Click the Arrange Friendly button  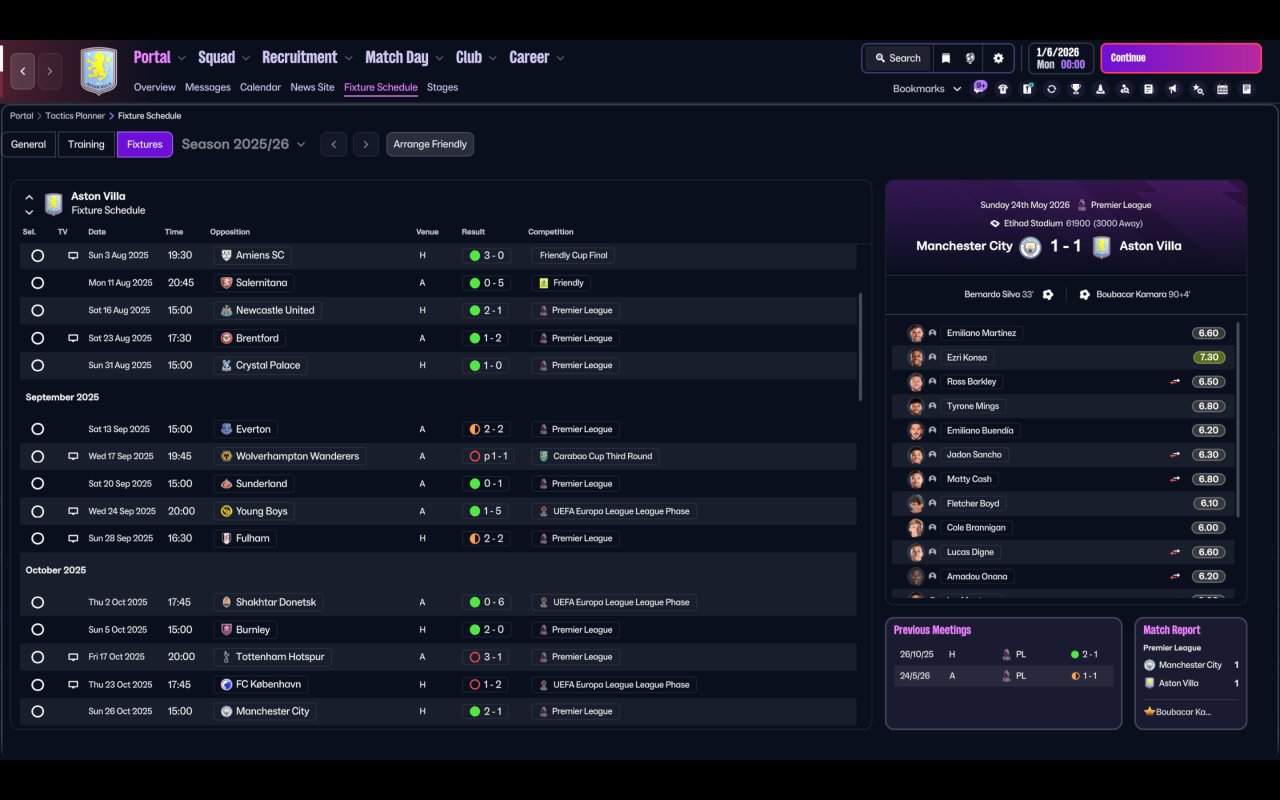click(x=430, y=145)
